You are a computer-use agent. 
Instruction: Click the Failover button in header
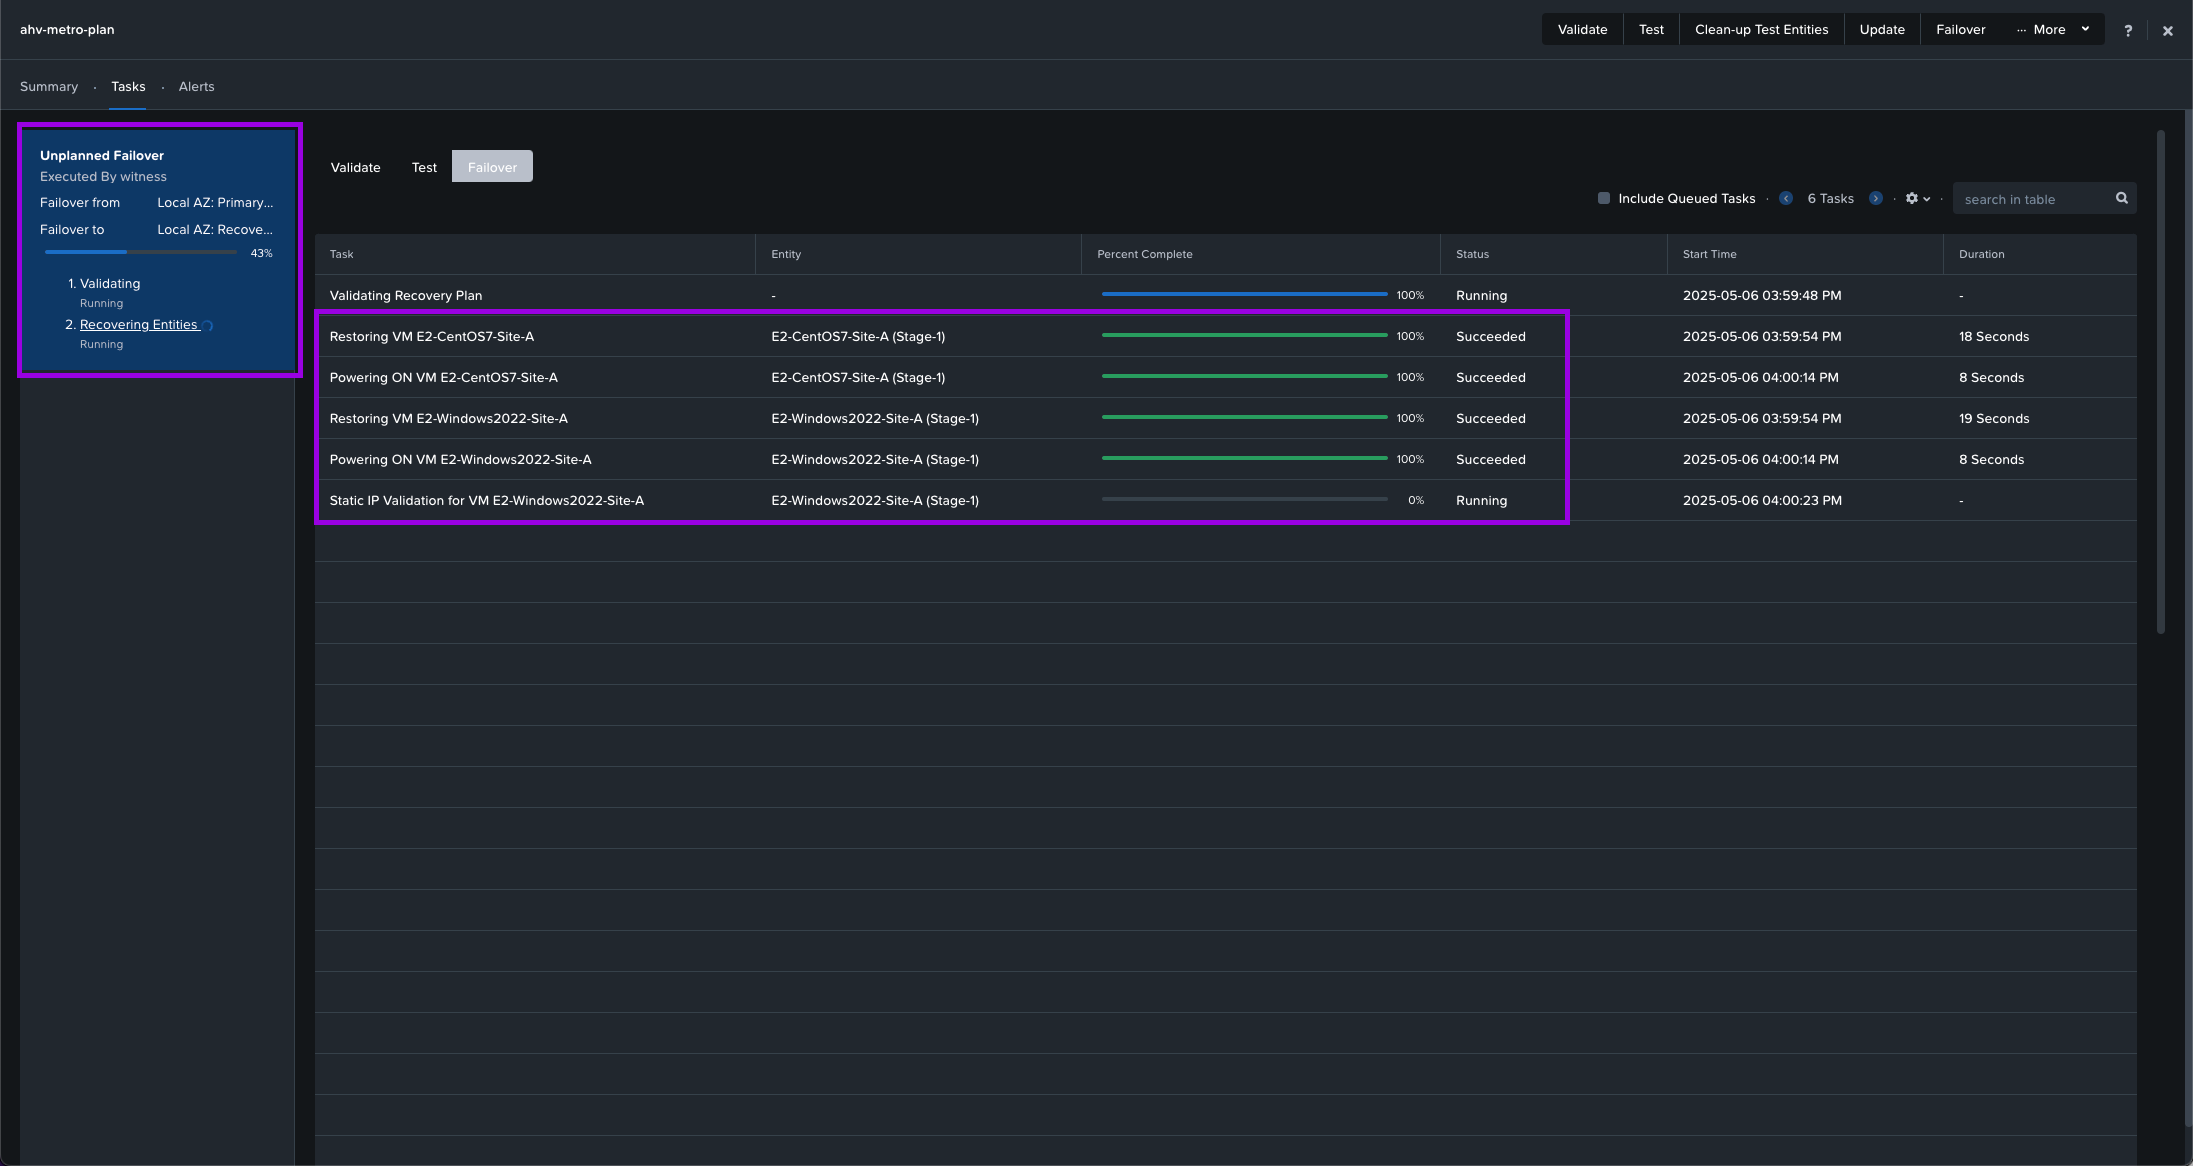(x=1960, y=29)
